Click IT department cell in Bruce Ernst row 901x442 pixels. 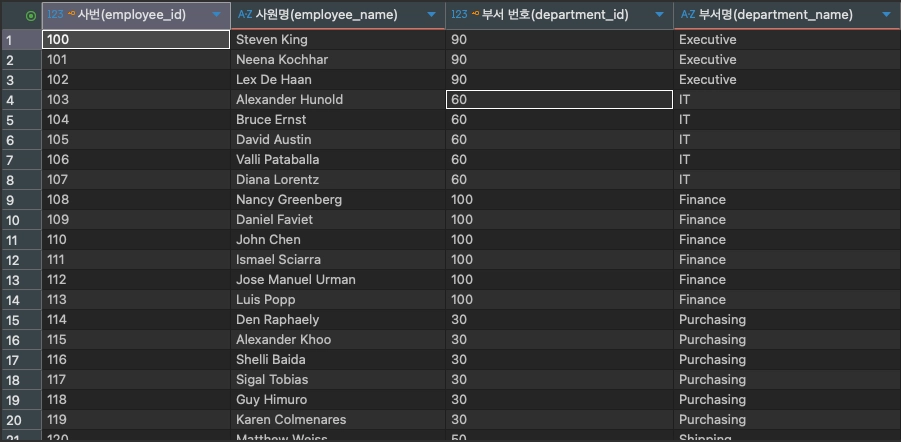point(787,120)
